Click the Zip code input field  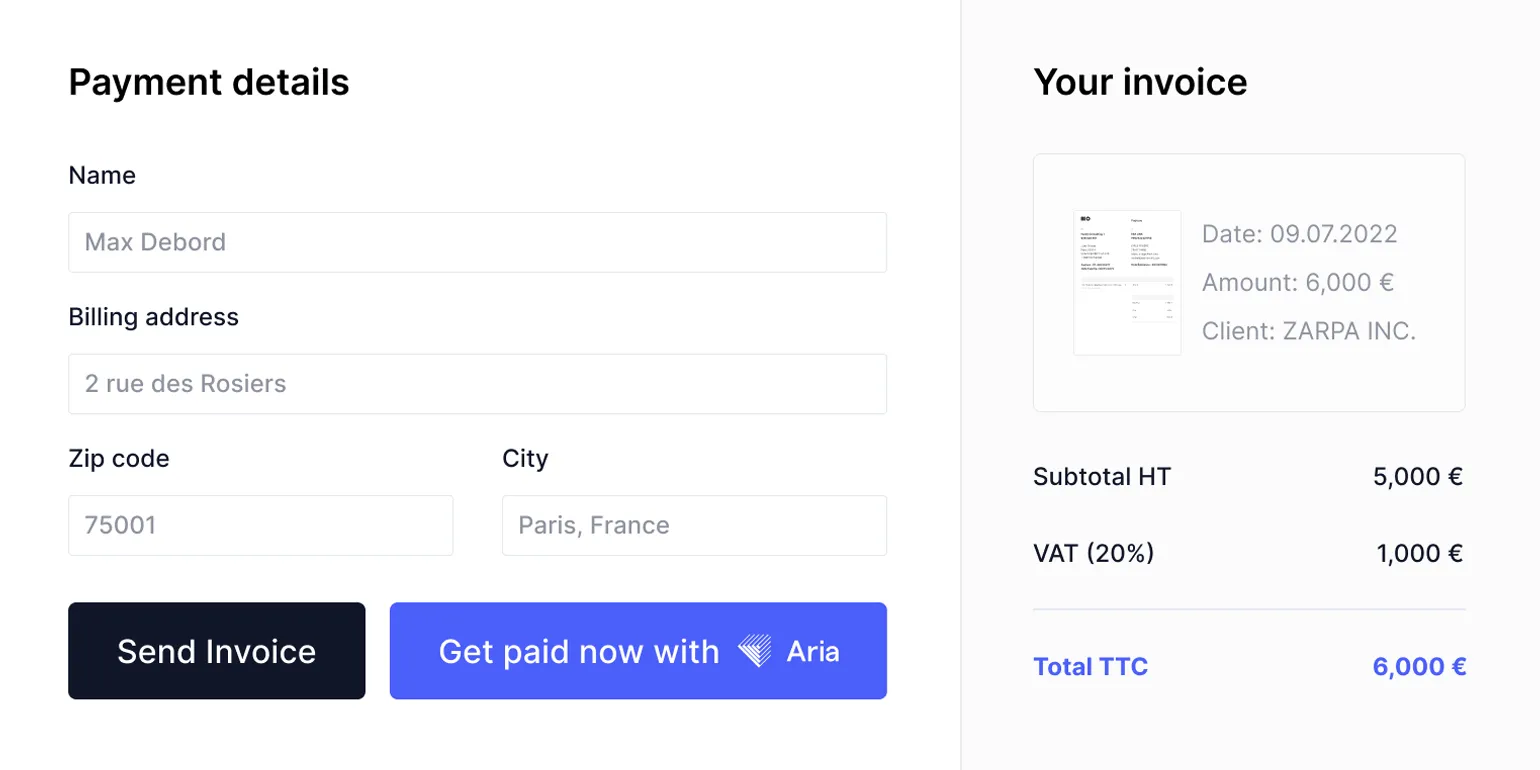[260, 525]
